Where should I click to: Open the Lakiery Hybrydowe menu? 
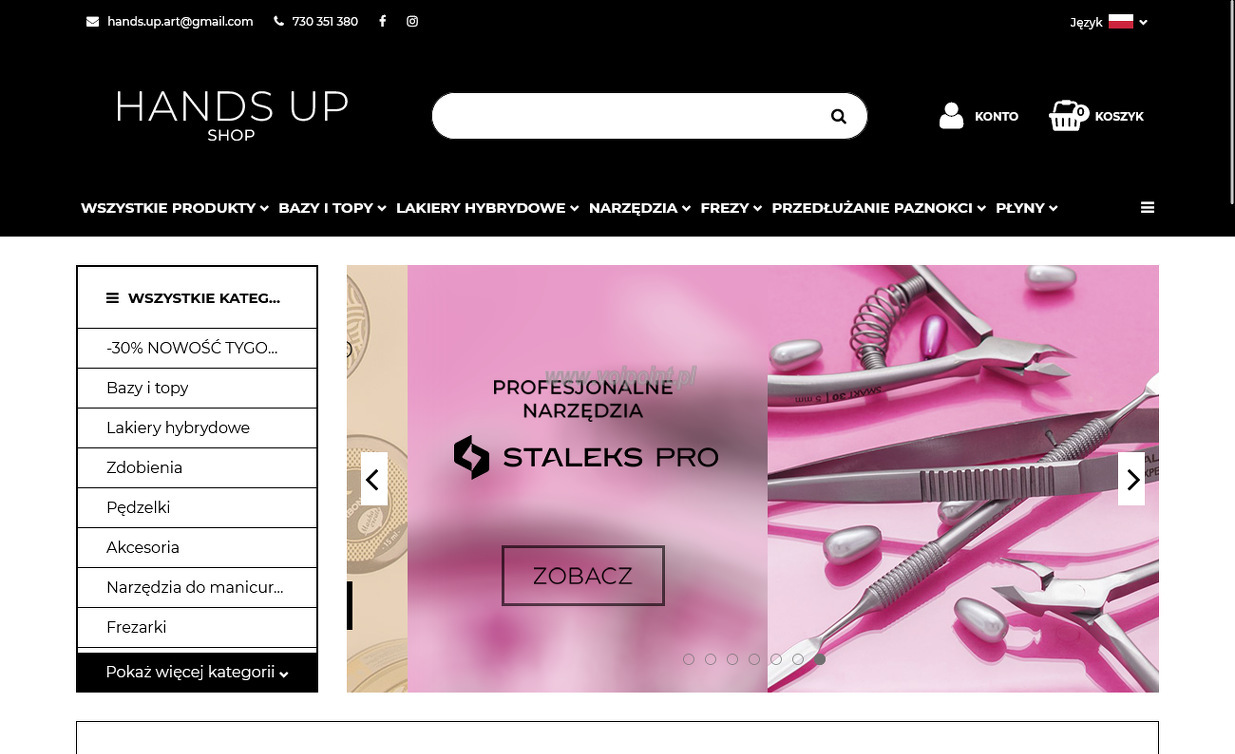487,208
